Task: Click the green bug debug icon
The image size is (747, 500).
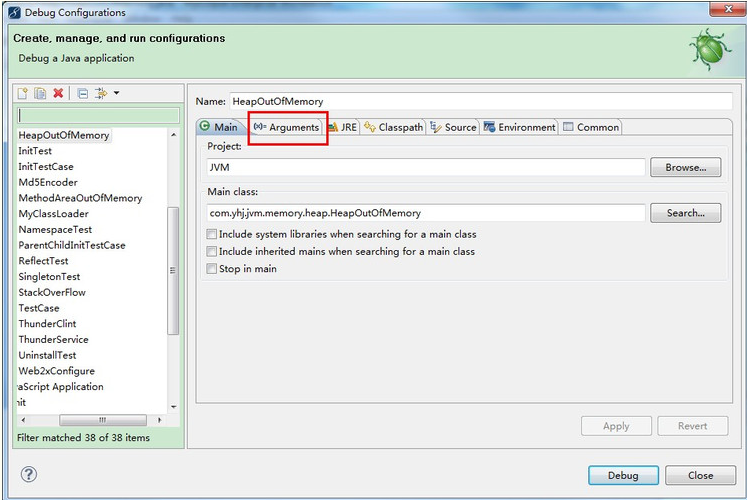Action: tap(708, 50)
